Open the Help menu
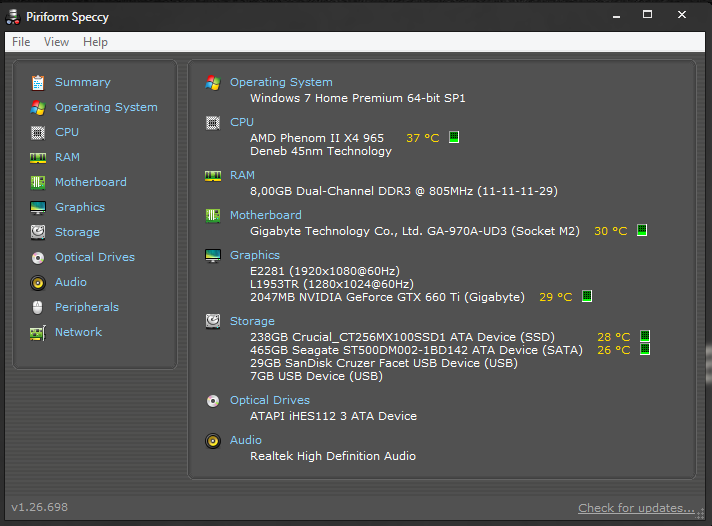 95,42
